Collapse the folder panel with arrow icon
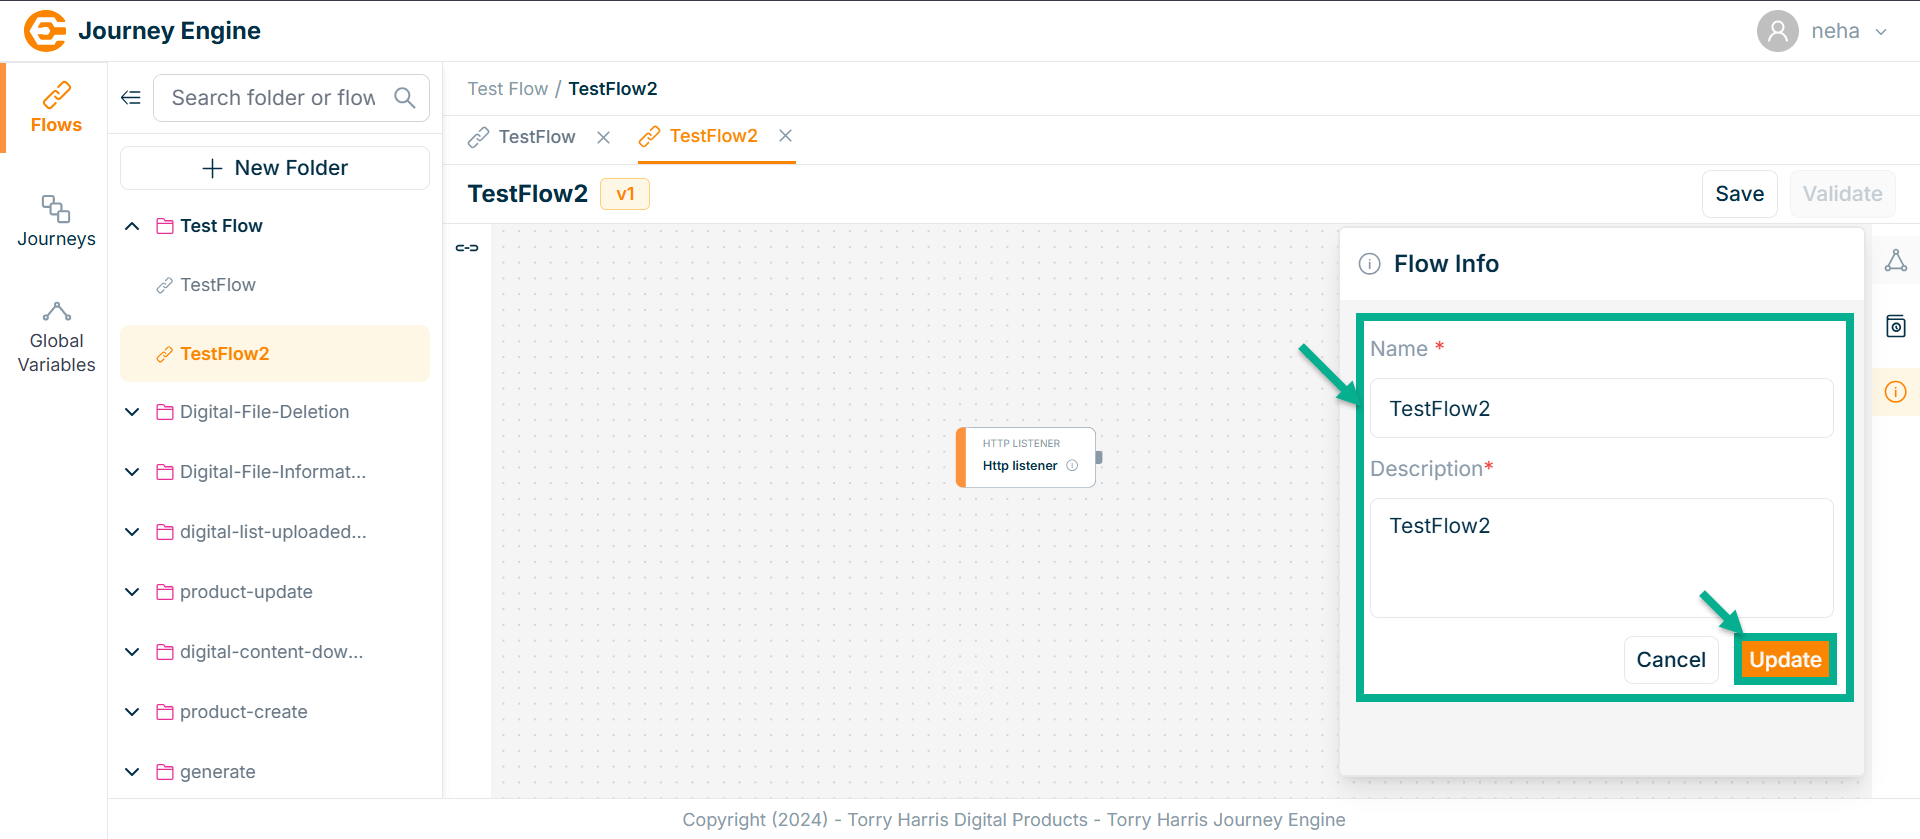1920x839 pixels. click(x=131, y=98)
